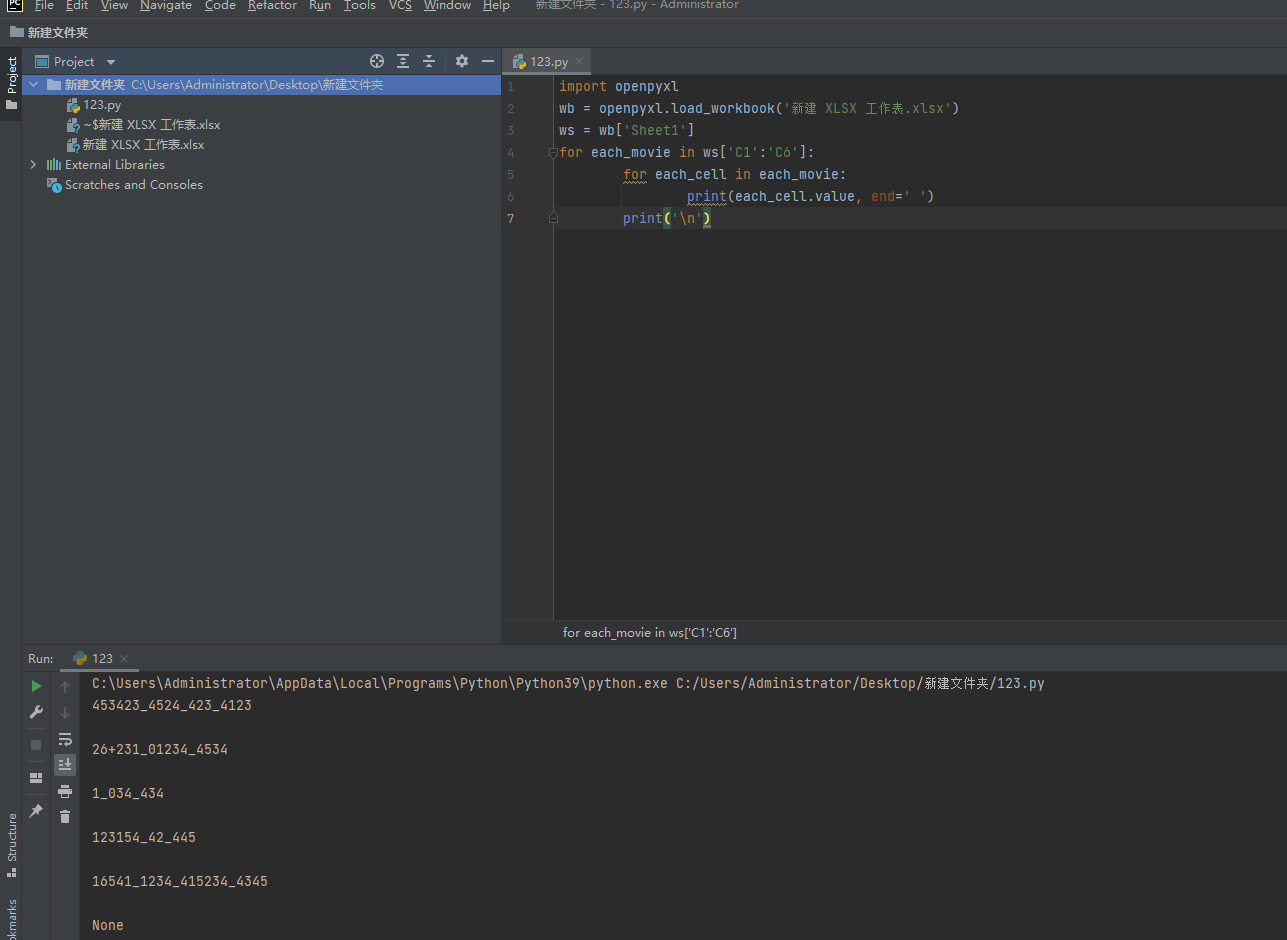1287x940 pixels.
Task: Open the File menu
Action: tap(44, 5)
